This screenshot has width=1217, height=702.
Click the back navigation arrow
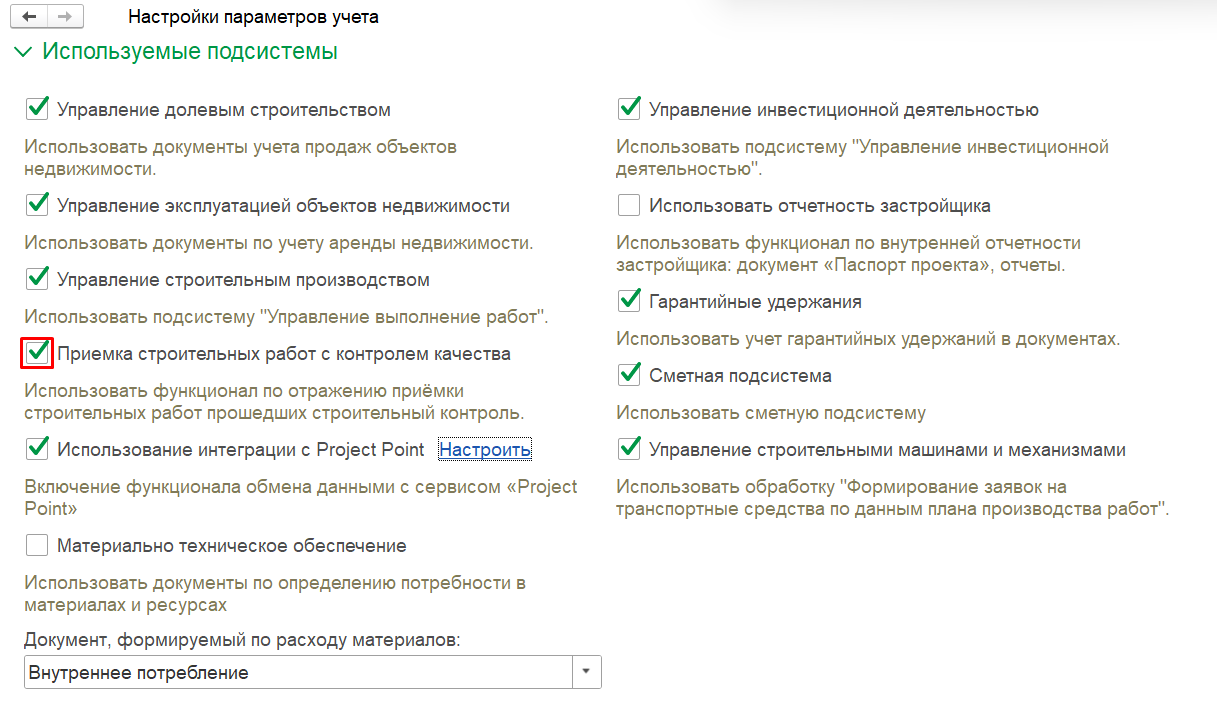tap(29, 17)
